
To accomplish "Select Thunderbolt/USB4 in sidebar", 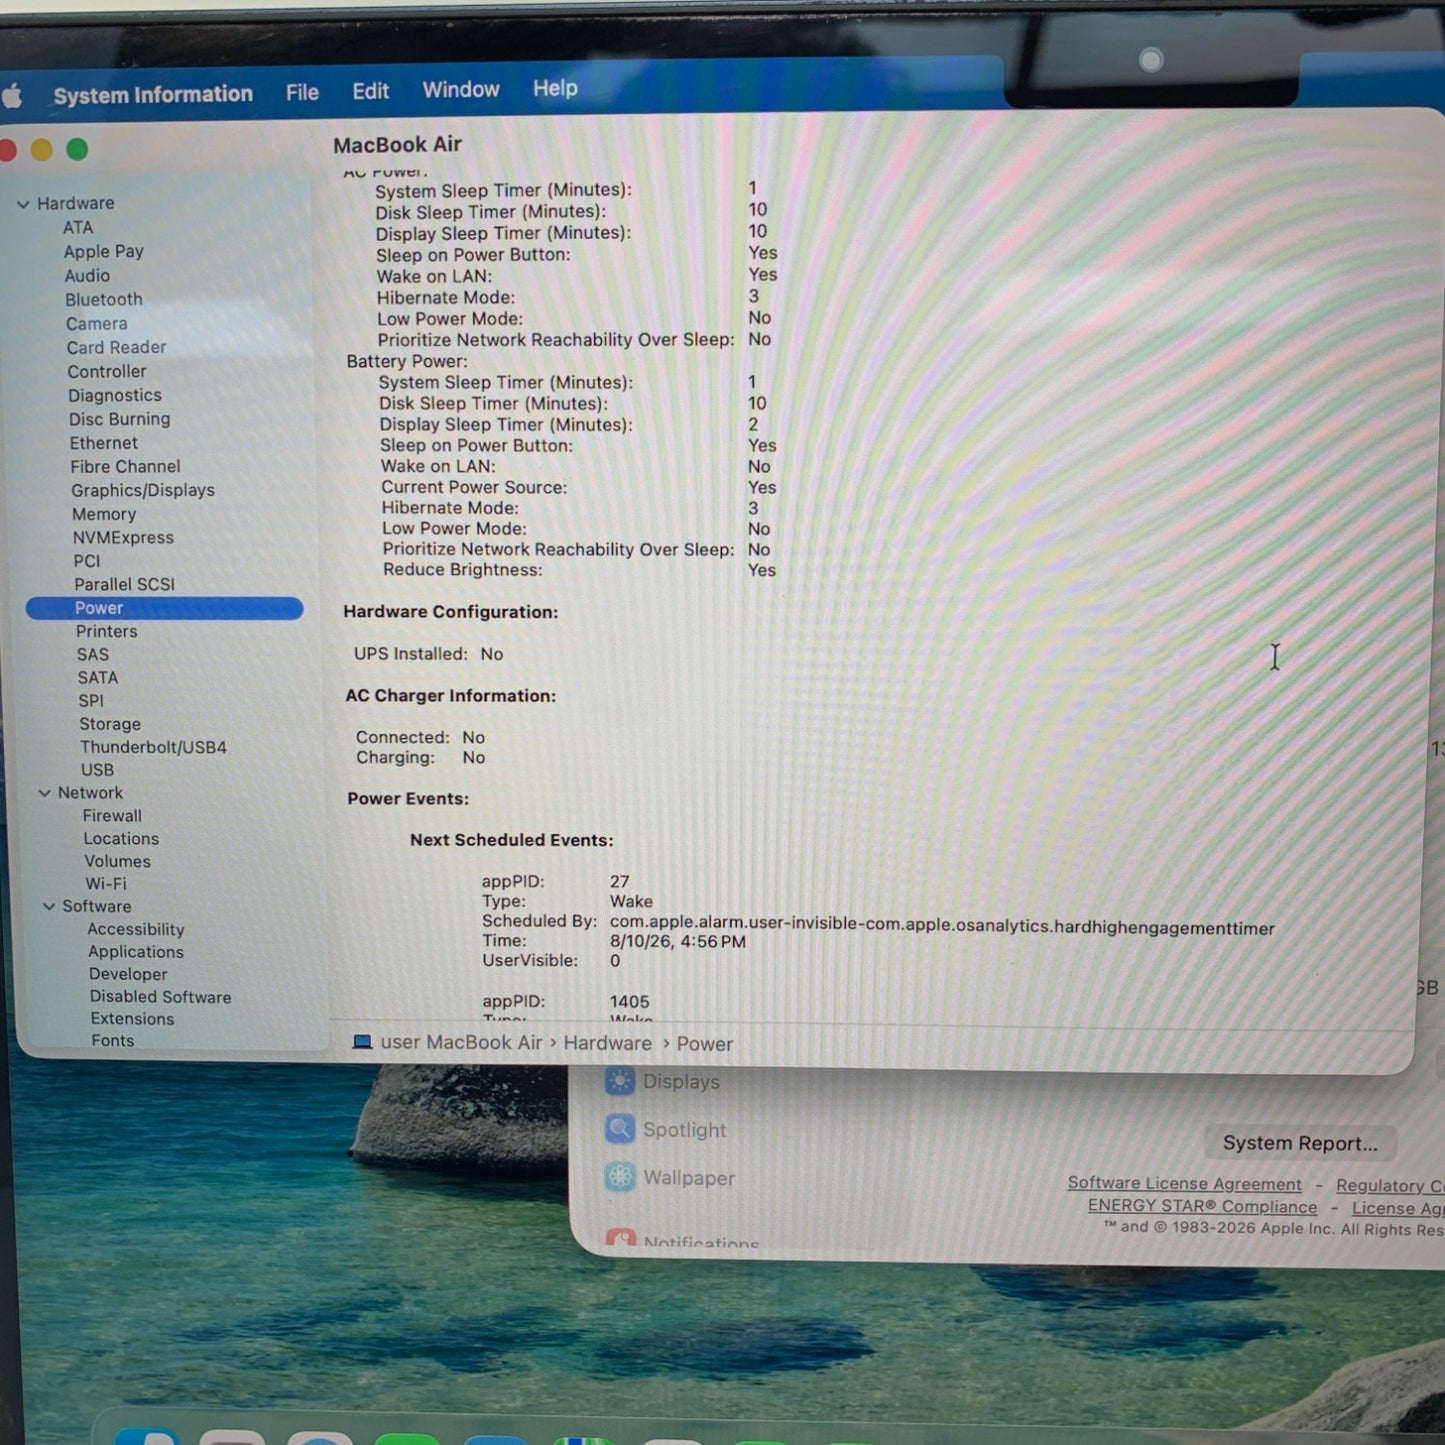I will click(x=153, y=747).
